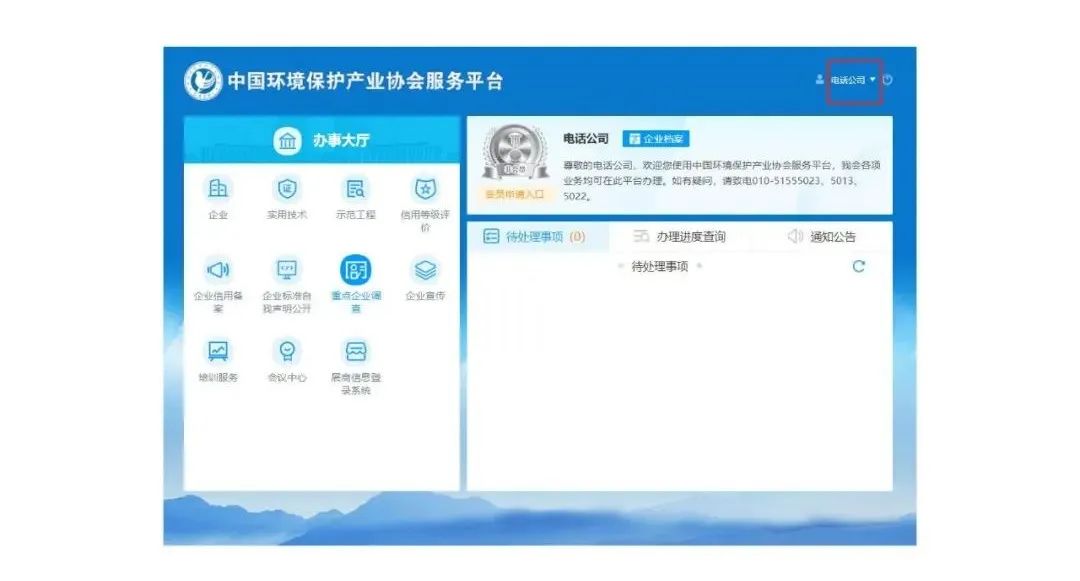Viewport: 1080px width, 581px height.
Task: Open the 展商信息登录系统 storefront icon
Action: click(355, 351)
